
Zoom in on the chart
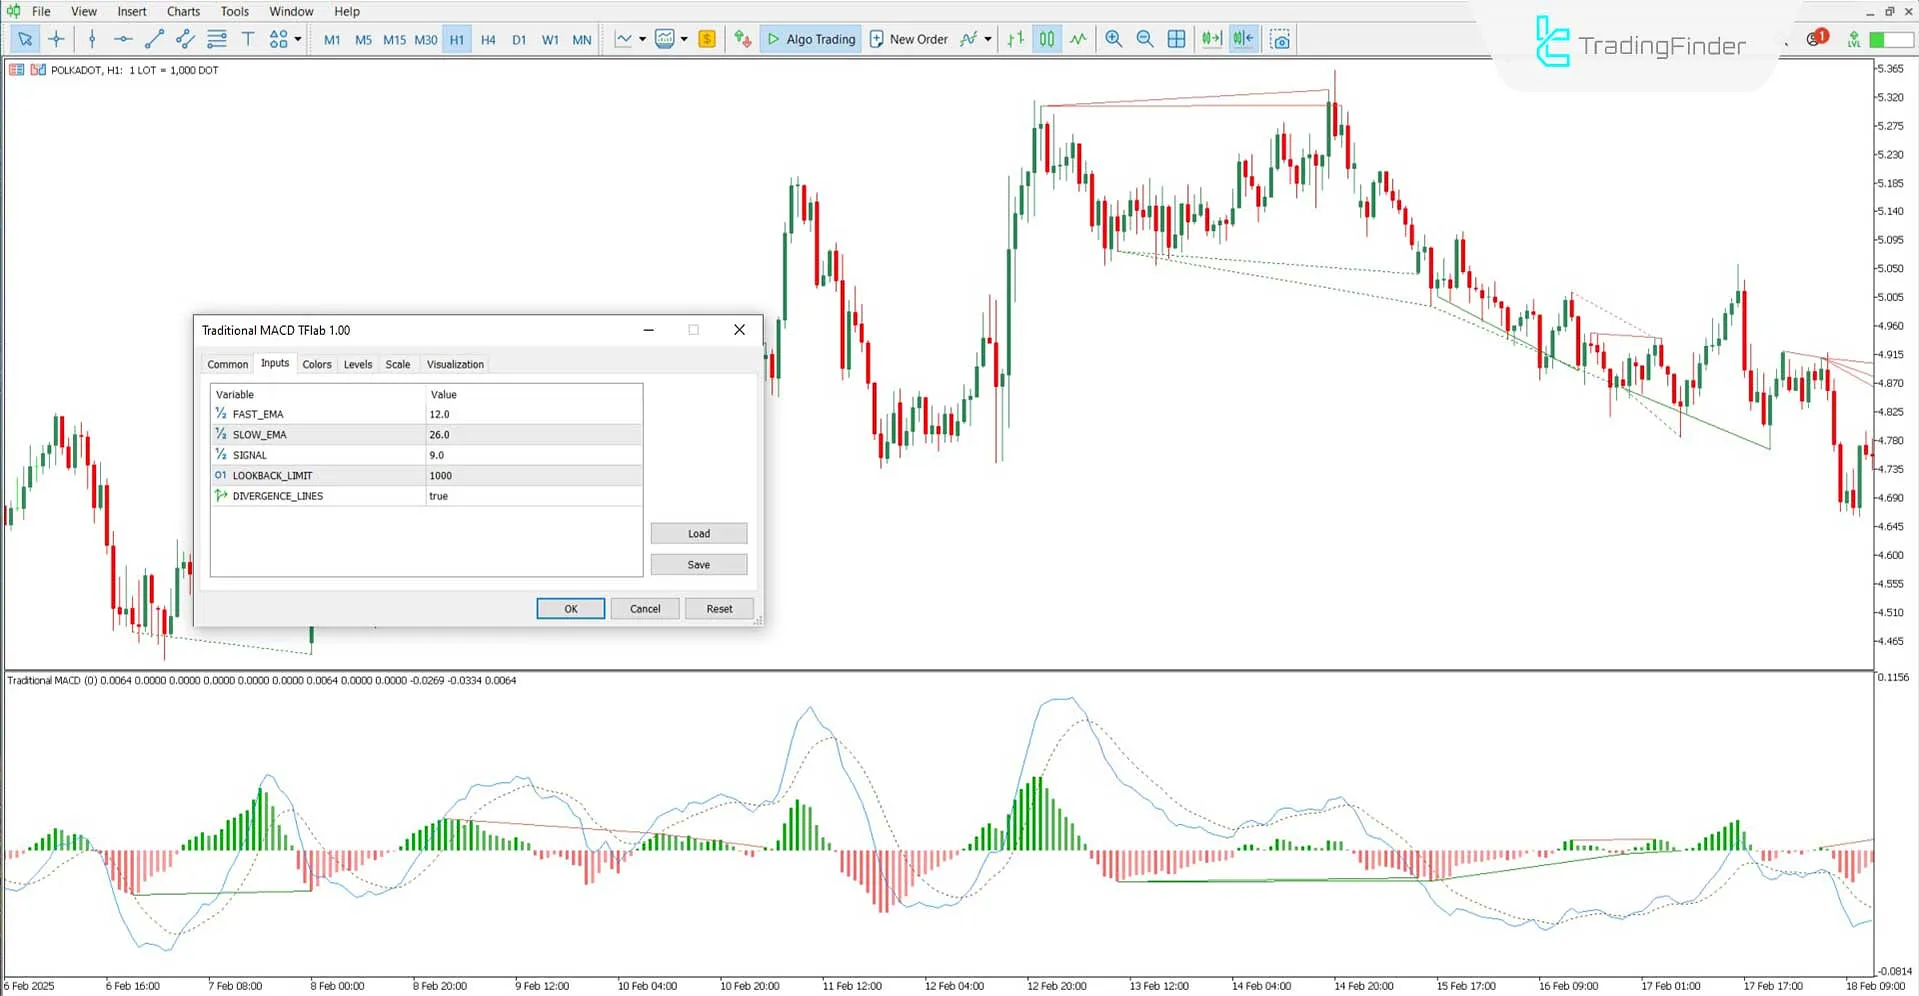pos(1113,39)
